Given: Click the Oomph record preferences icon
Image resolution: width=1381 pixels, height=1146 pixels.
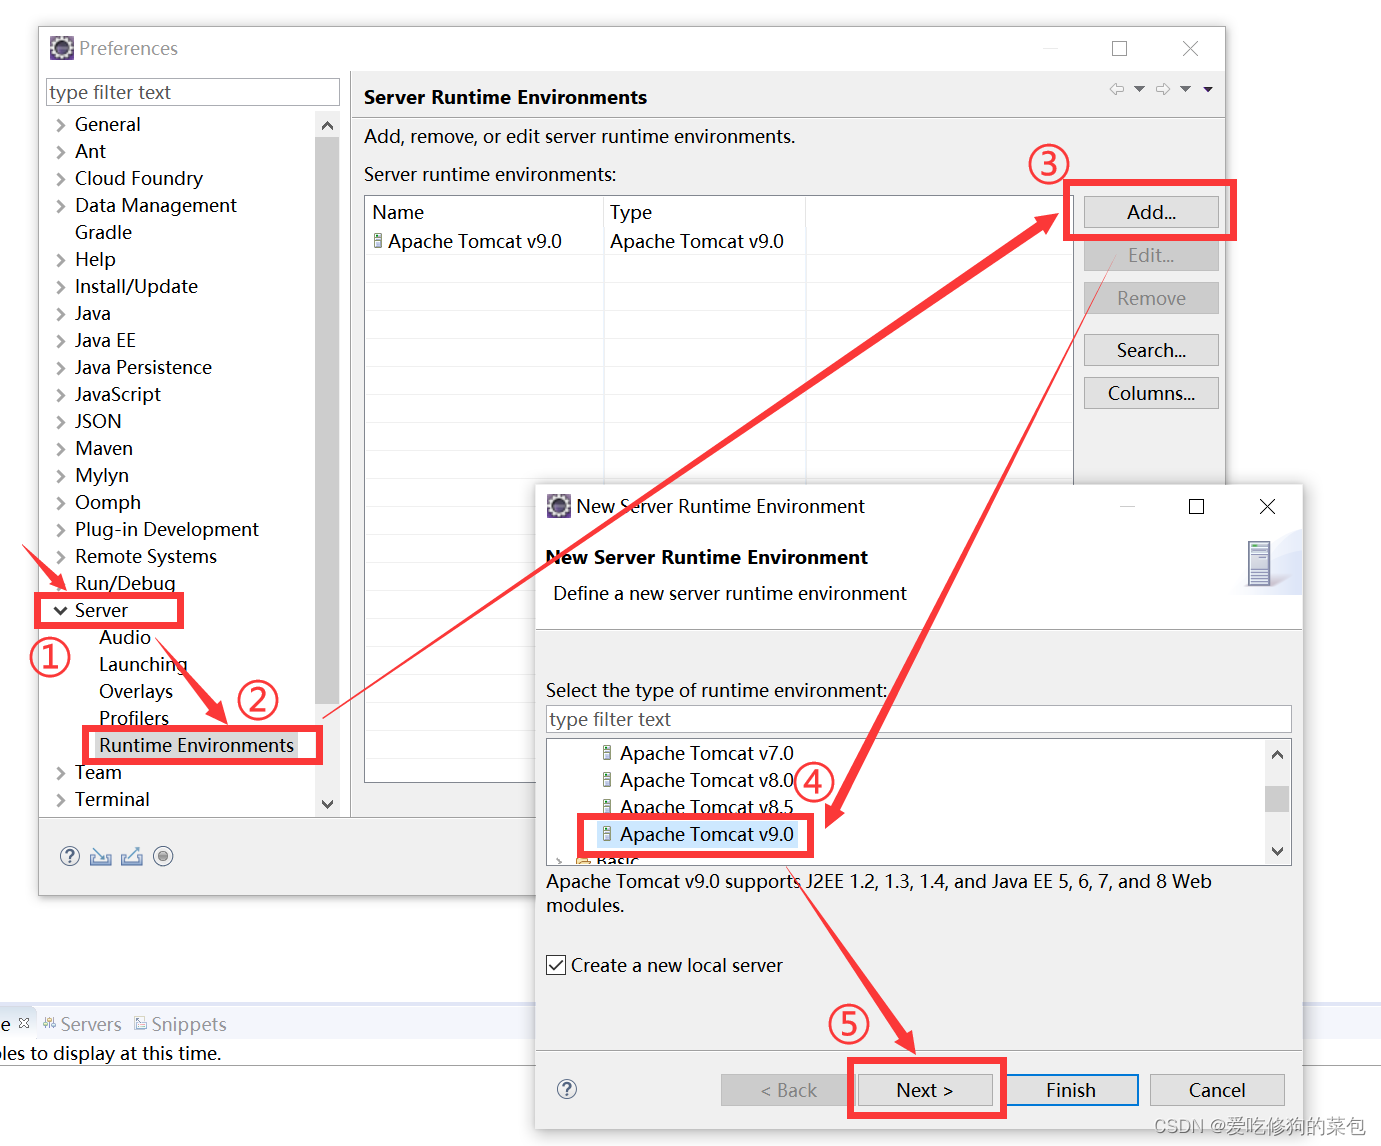Looking at the screenshot, I should (164, 856).
